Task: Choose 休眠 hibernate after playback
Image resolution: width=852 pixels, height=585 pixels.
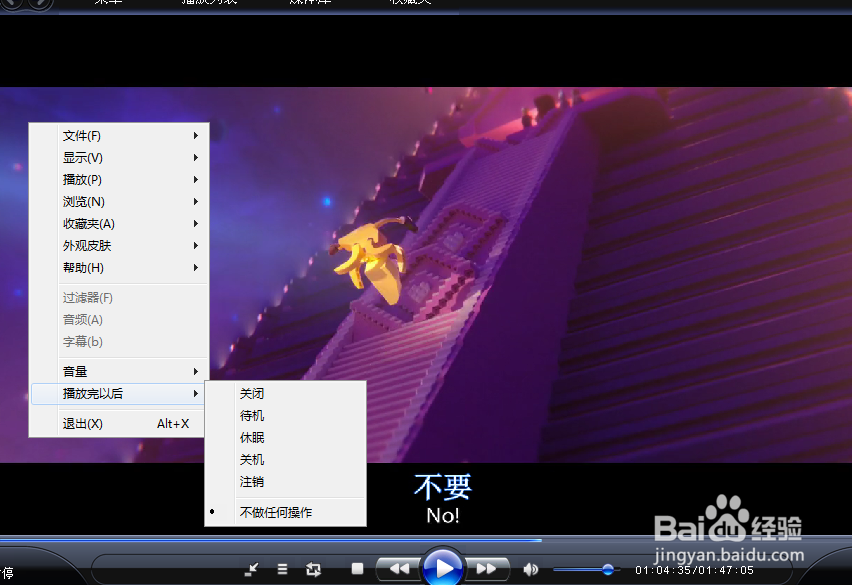Action: coord(285,438)
